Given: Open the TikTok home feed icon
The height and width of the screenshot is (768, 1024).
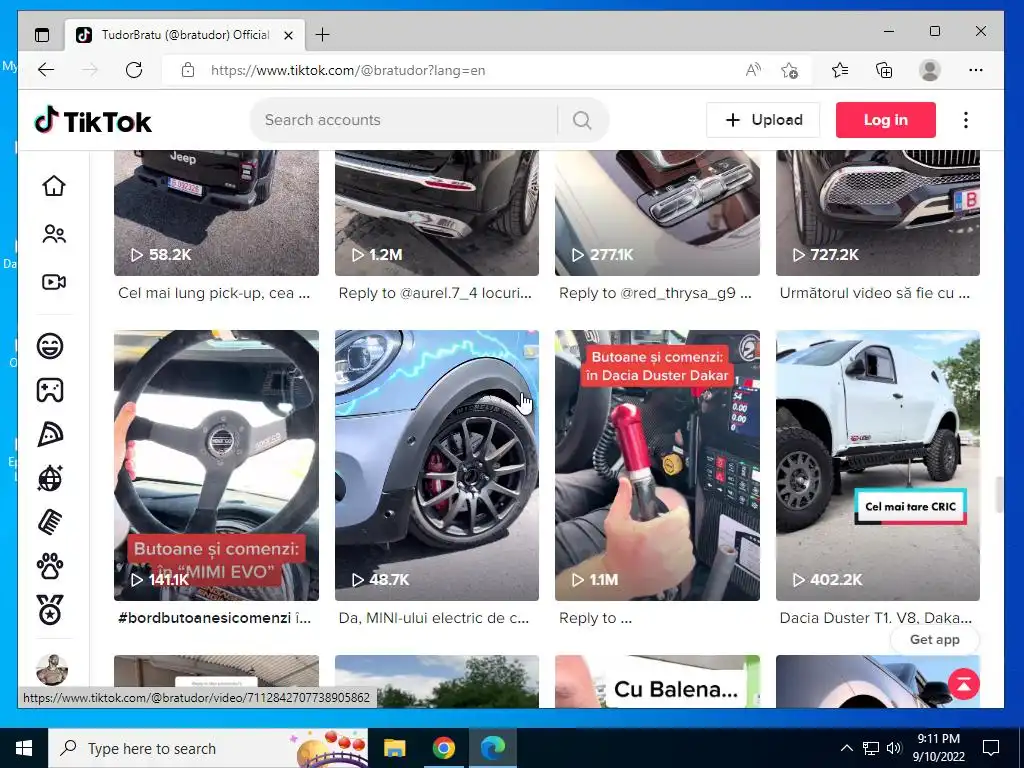Looking at the screenshot, I should point(54,186).
